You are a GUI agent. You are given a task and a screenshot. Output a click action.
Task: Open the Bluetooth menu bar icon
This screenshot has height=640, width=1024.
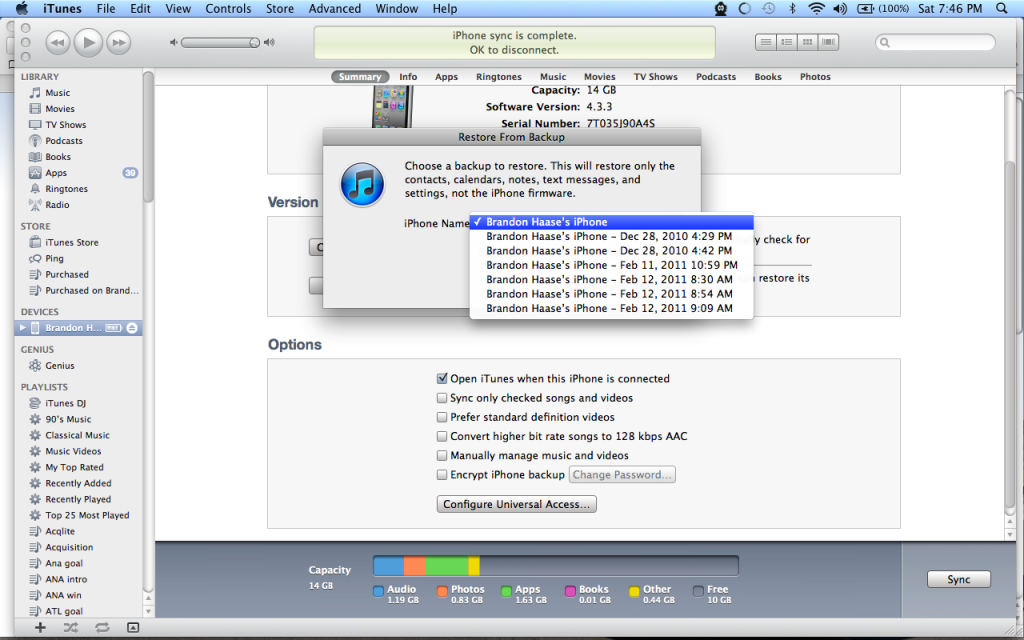pyautogui.click(x=792, y=8)
